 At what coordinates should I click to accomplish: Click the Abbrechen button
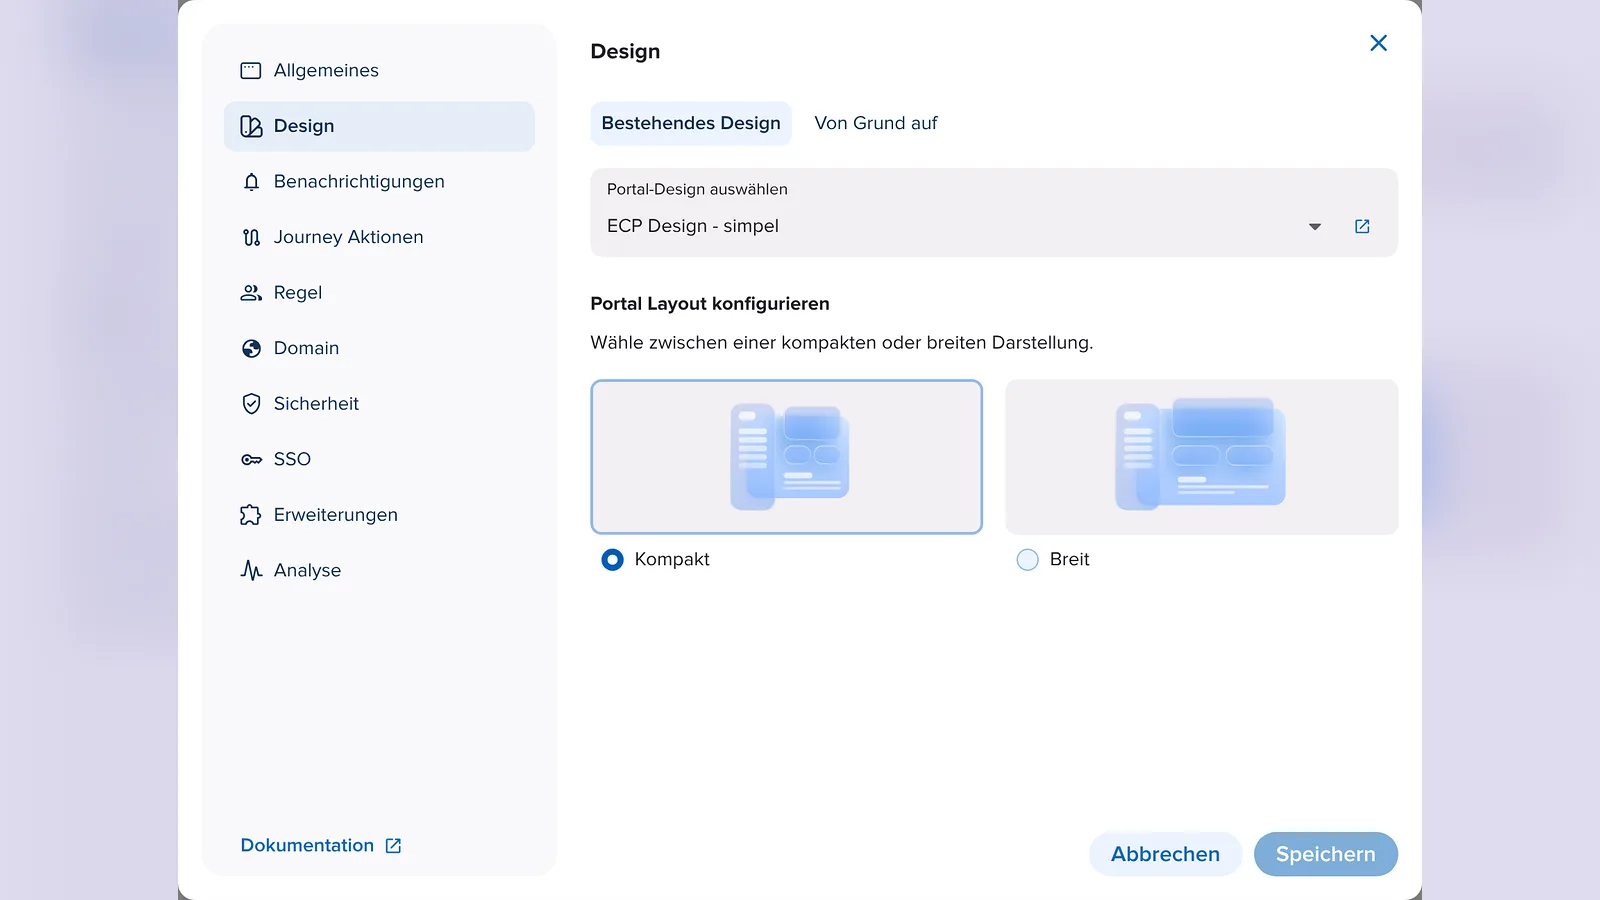click(x=1165, y=854)
